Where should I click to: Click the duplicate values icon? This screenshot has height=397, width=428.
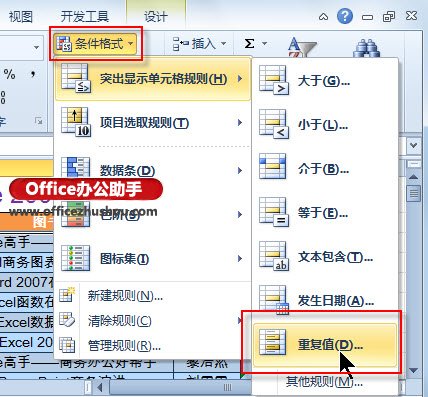tap(273, 342)
